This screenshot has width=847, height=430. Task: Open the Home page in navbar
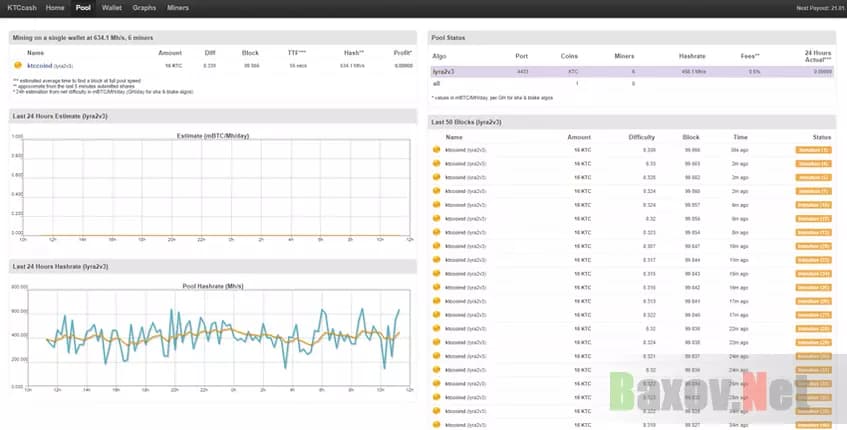point(55,7)
